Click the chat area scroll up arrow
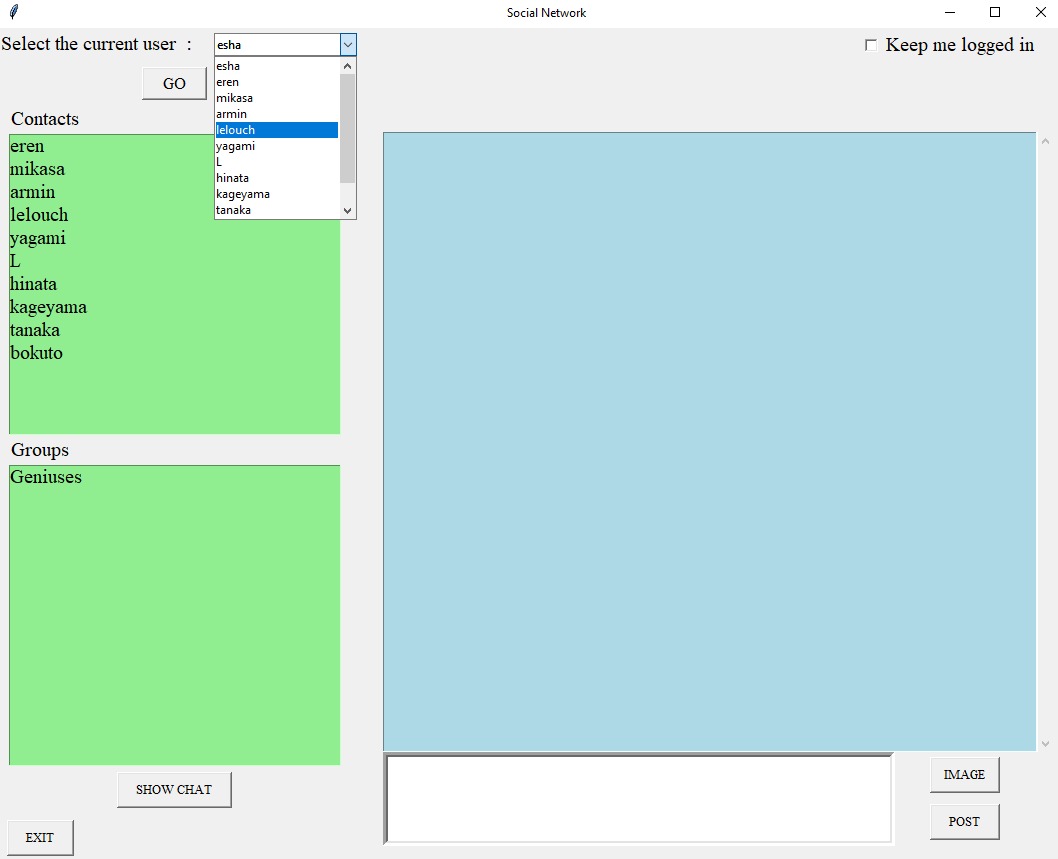 (x=1045, y=141)
